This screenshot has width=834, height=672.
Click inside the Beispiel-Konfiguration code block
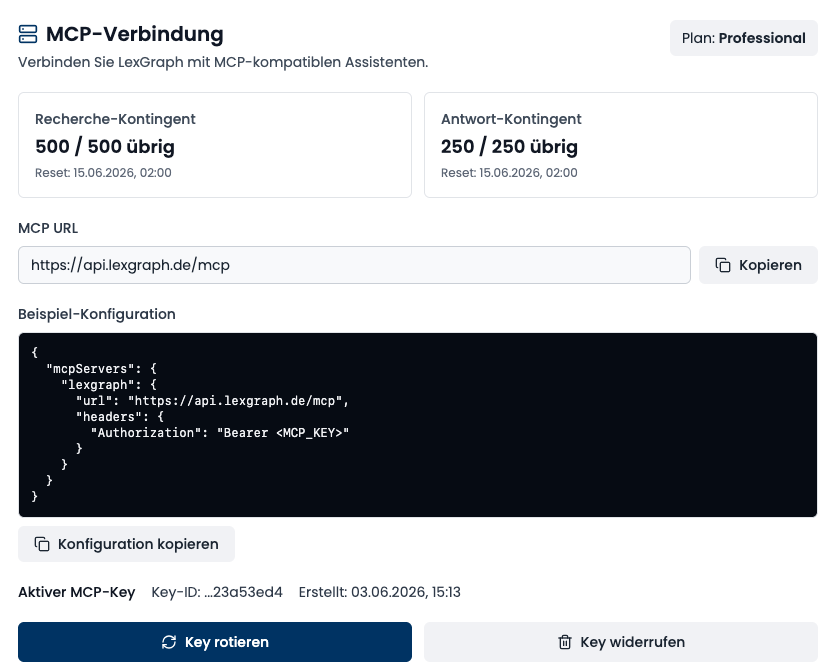[418, 425]
